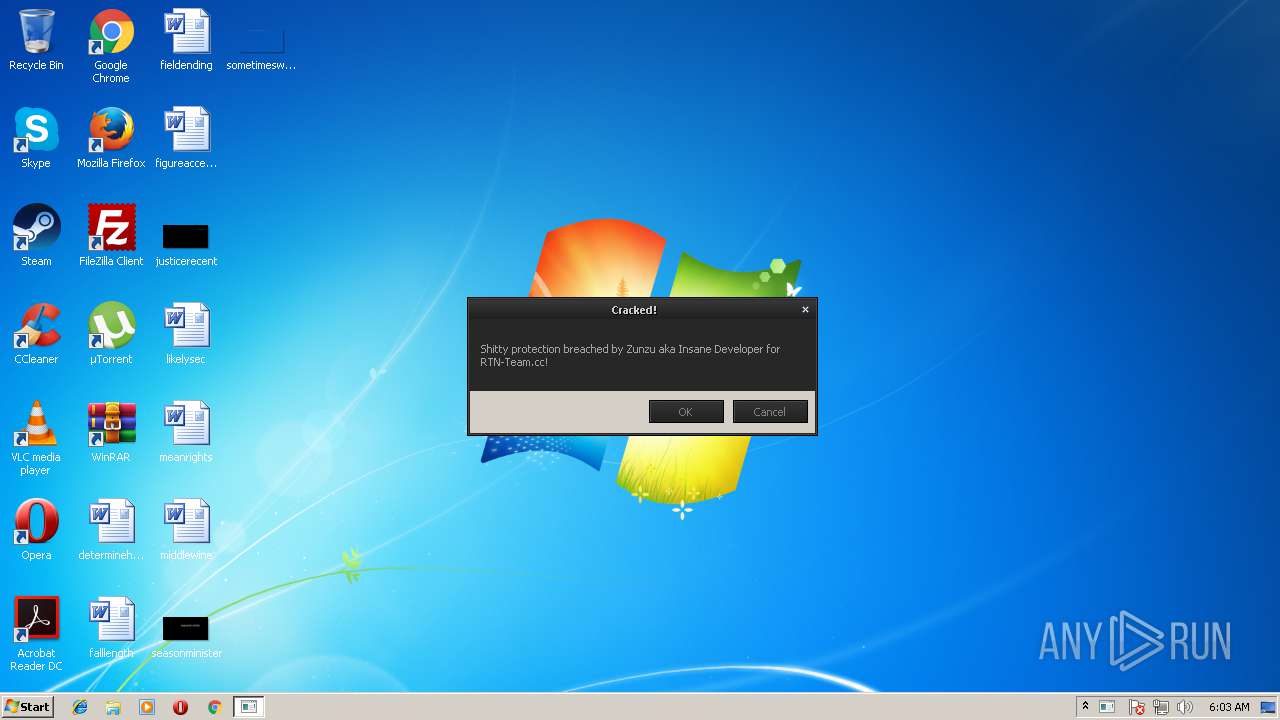Open Action Center flag tray icon
The width and height of the screenshot is (1280, 720).
click(1137, 707)
